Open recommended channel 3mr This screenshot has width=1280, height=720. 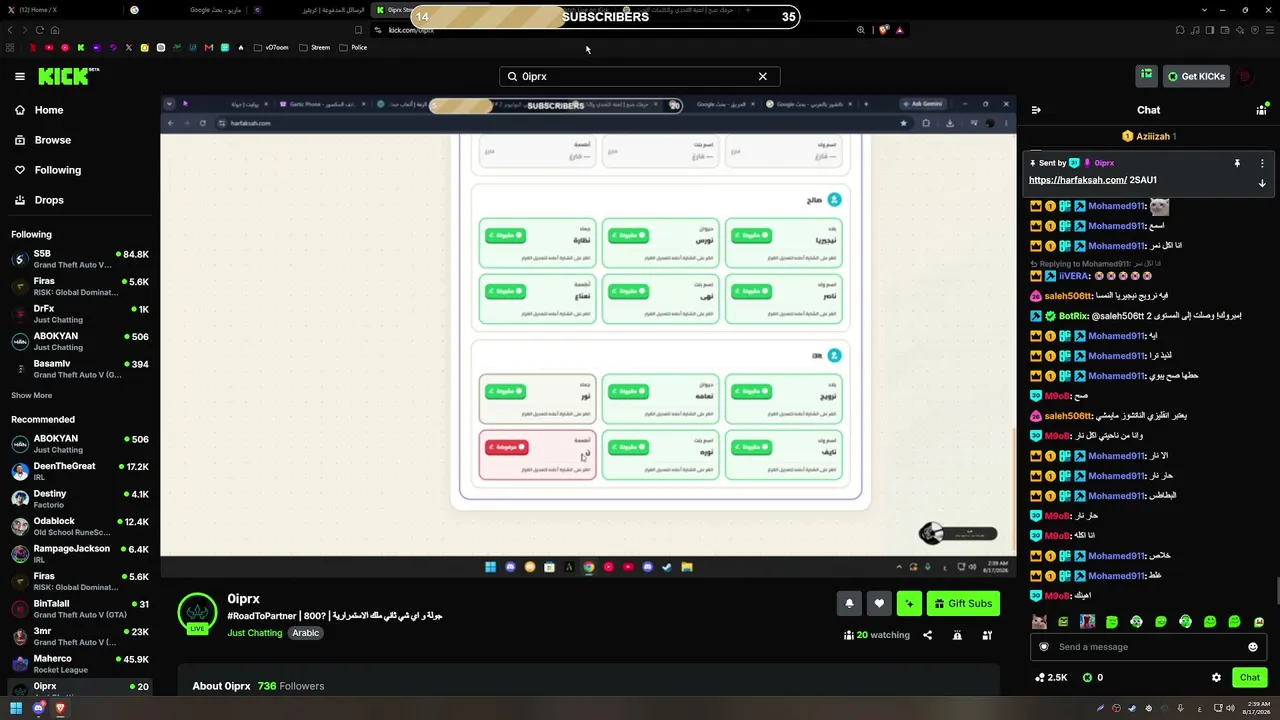(80, 636)
